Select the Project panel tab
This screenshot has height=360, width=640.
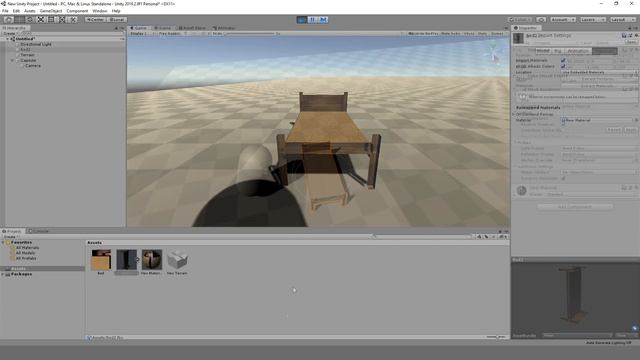[x=12, y=231]
